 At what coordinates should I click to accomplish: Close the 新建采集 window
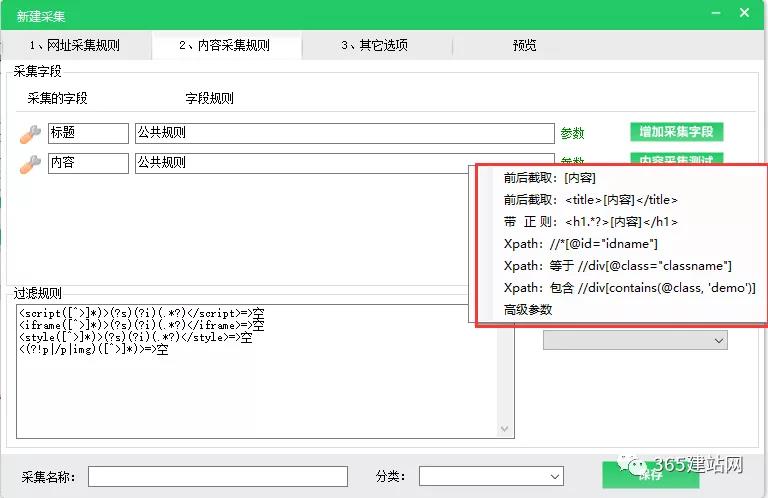[744, 13]
